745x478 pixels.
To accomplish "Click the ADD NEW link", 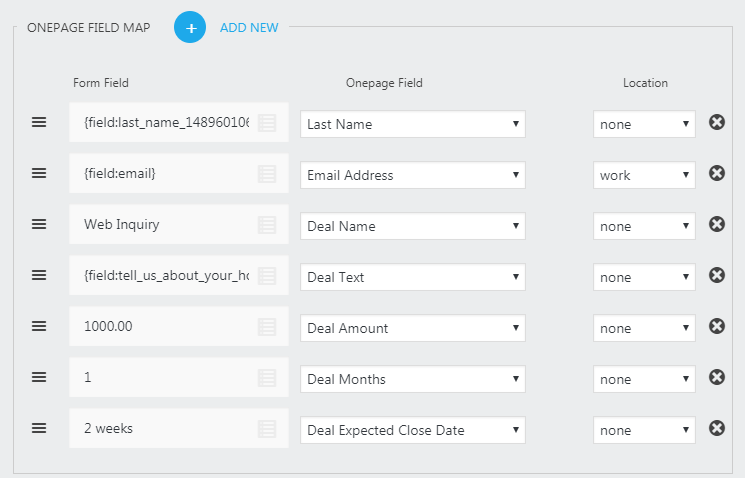I will pos(249,28).
